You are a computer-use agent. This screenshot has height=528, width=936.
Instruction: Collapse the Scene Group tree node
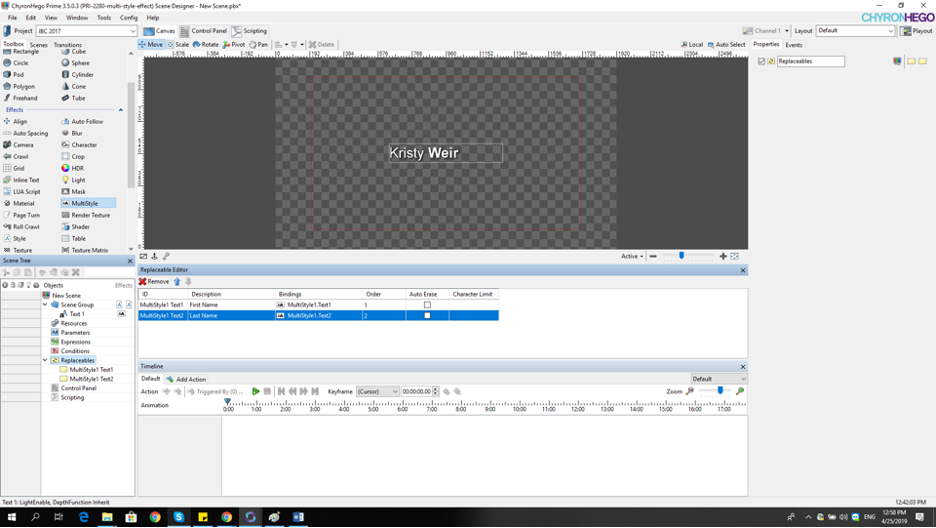click(45, 305)
